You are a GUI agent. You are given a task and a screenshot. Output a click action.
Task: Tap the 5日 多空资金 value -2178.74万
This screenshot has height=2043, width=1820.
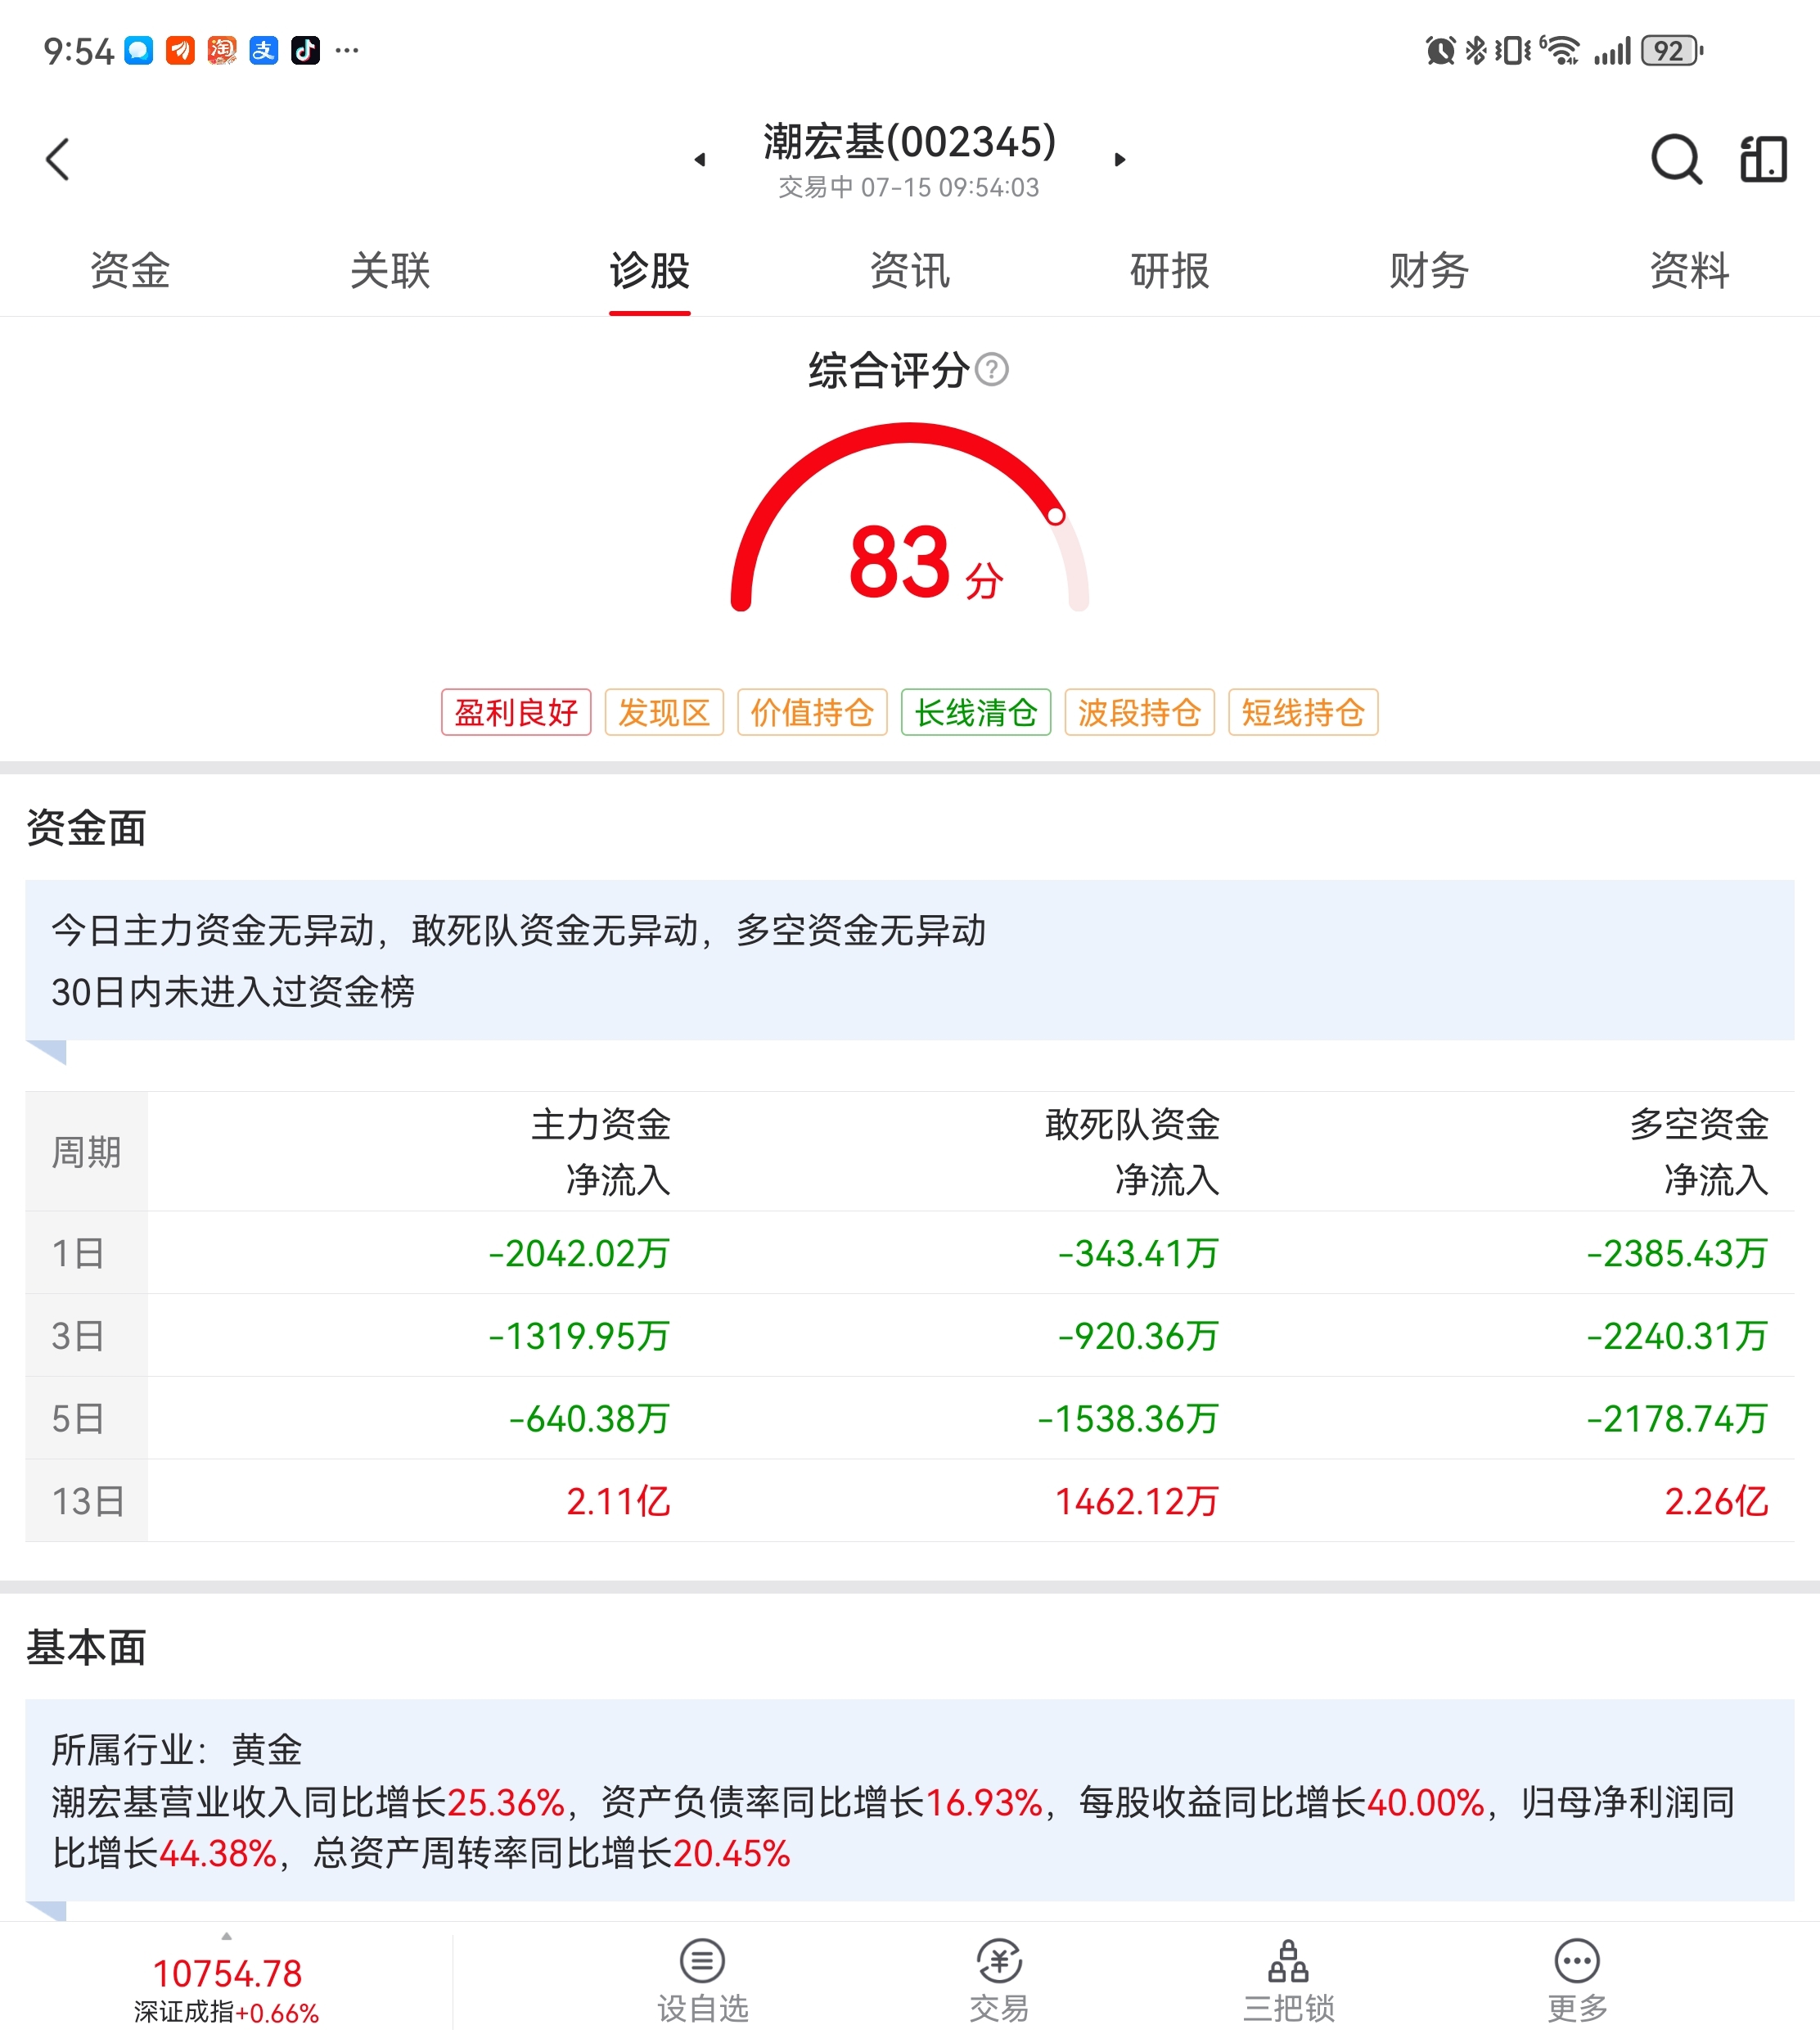[1677, 1418]
